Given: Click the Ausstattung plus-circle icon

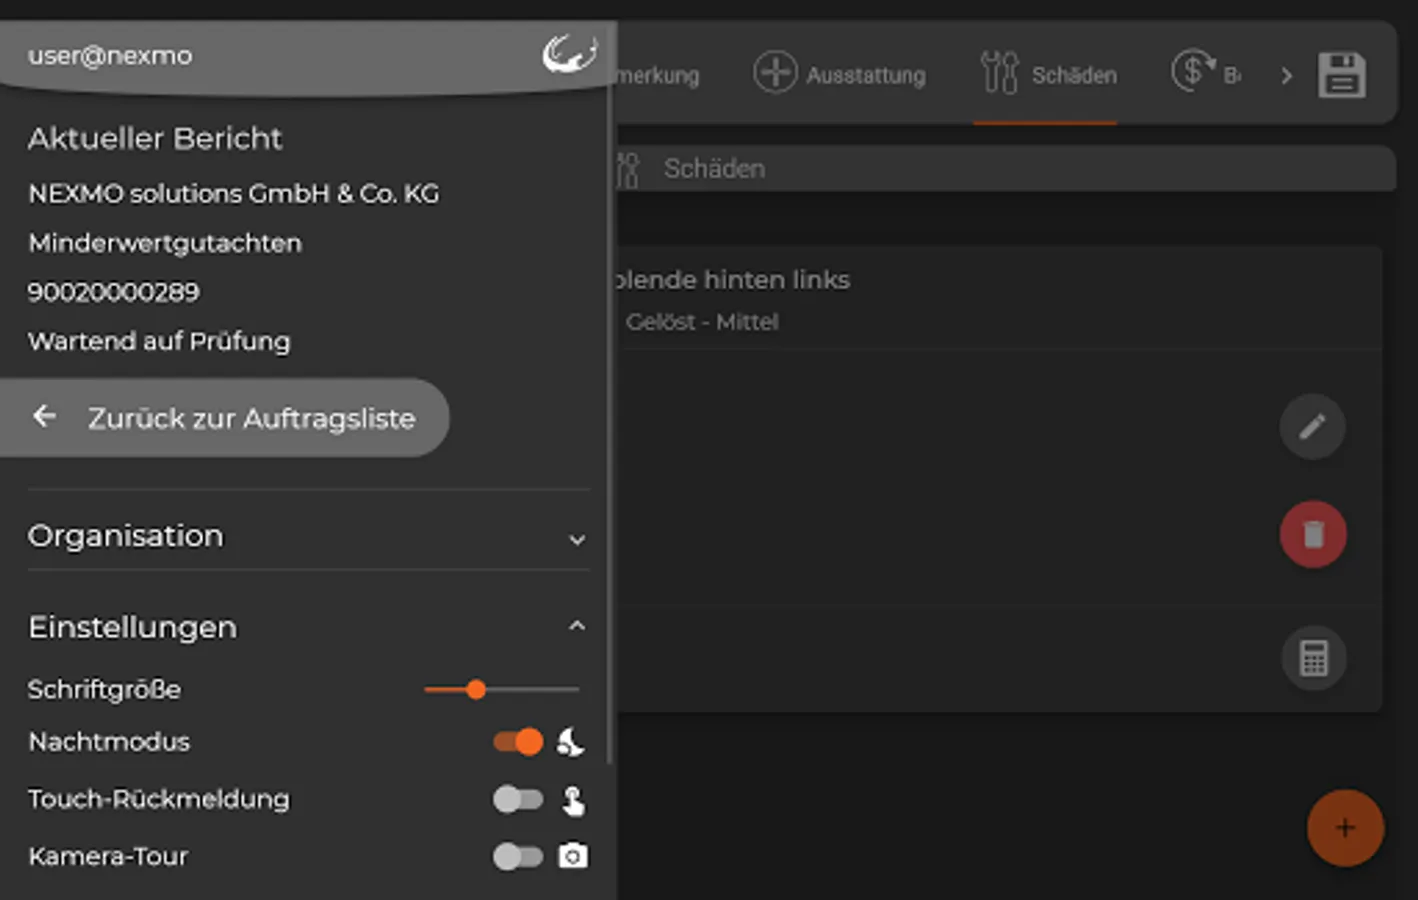Looking at the screenshot, I should coord(775,72).
